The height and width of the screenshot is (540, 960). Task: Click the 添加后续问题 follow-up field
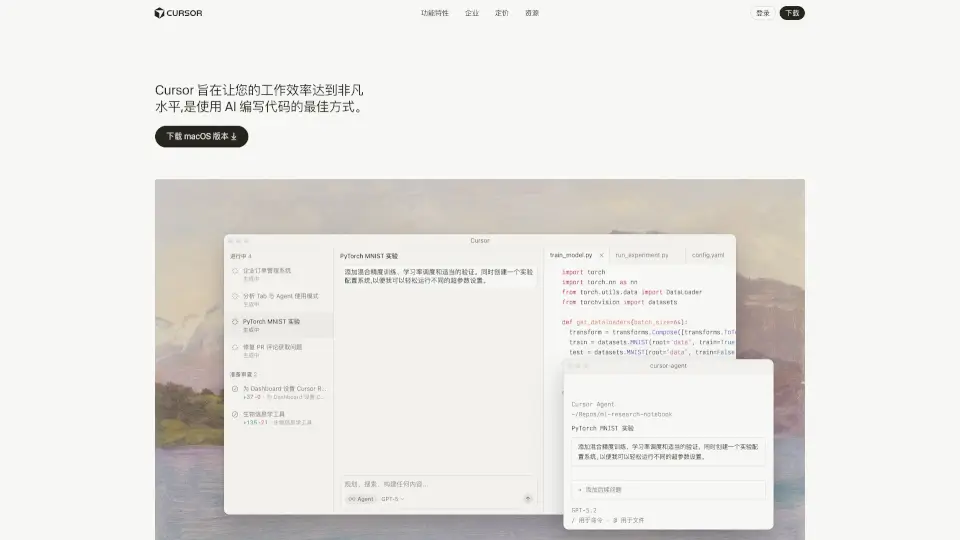pos(667,489)
